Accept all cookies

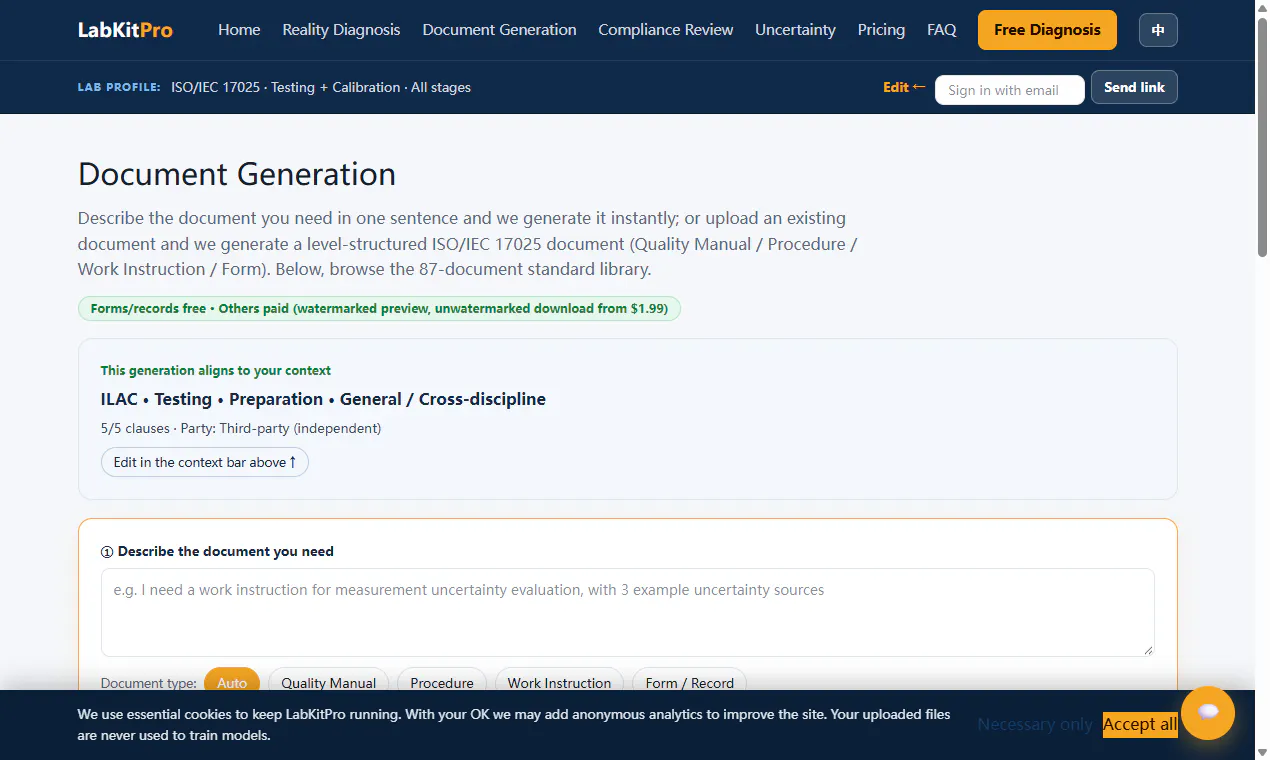click(x=1140, y=724)
